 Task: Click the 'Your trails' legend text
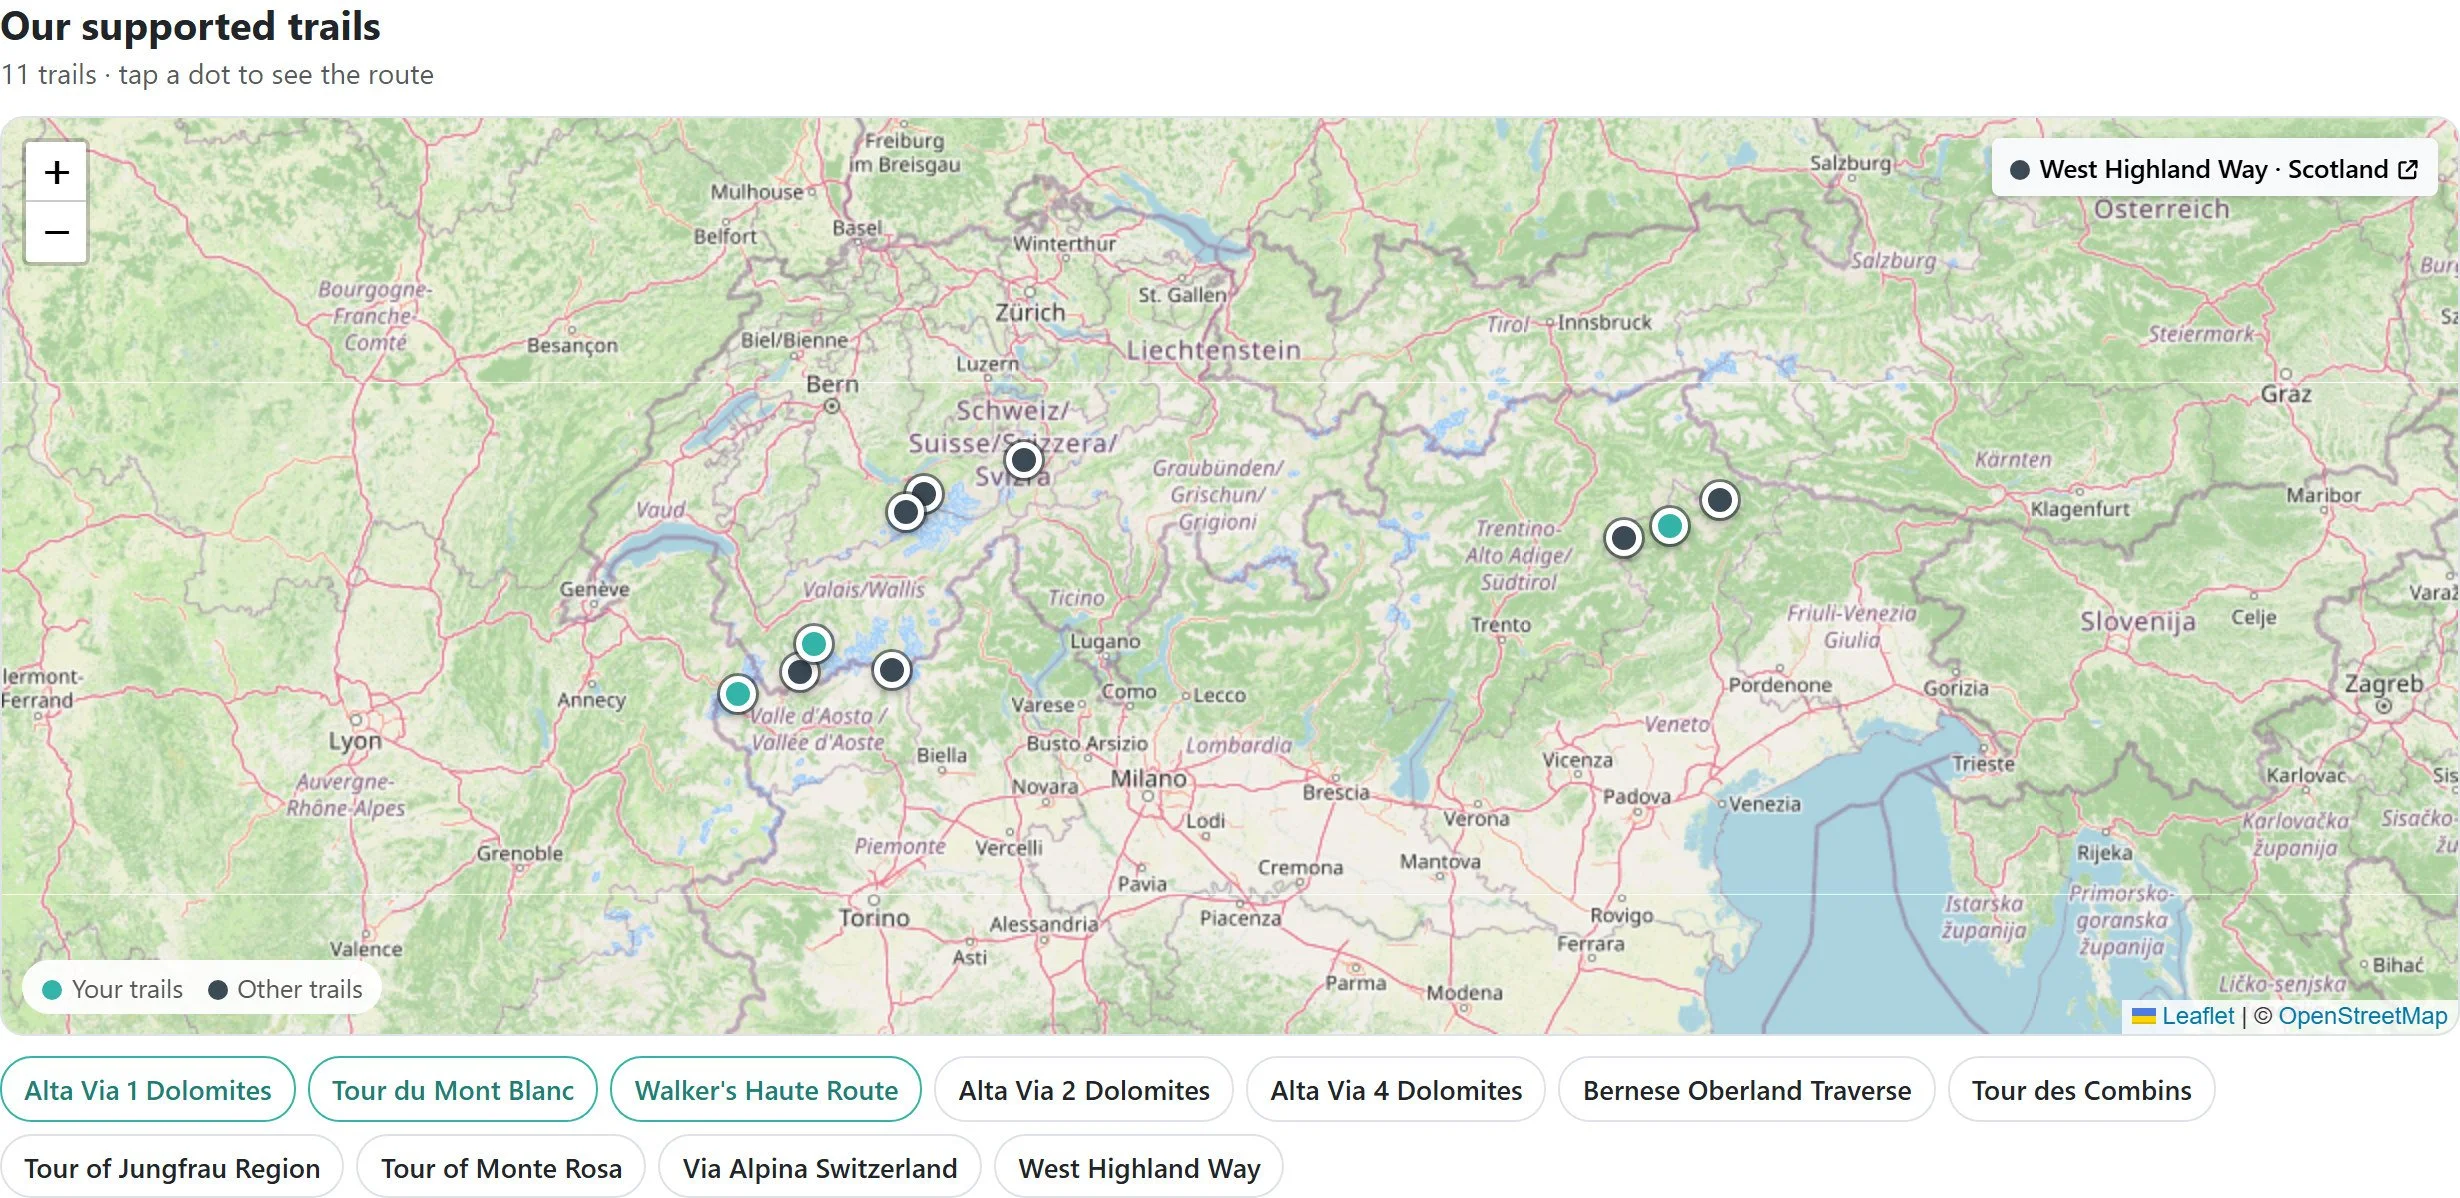127,989
